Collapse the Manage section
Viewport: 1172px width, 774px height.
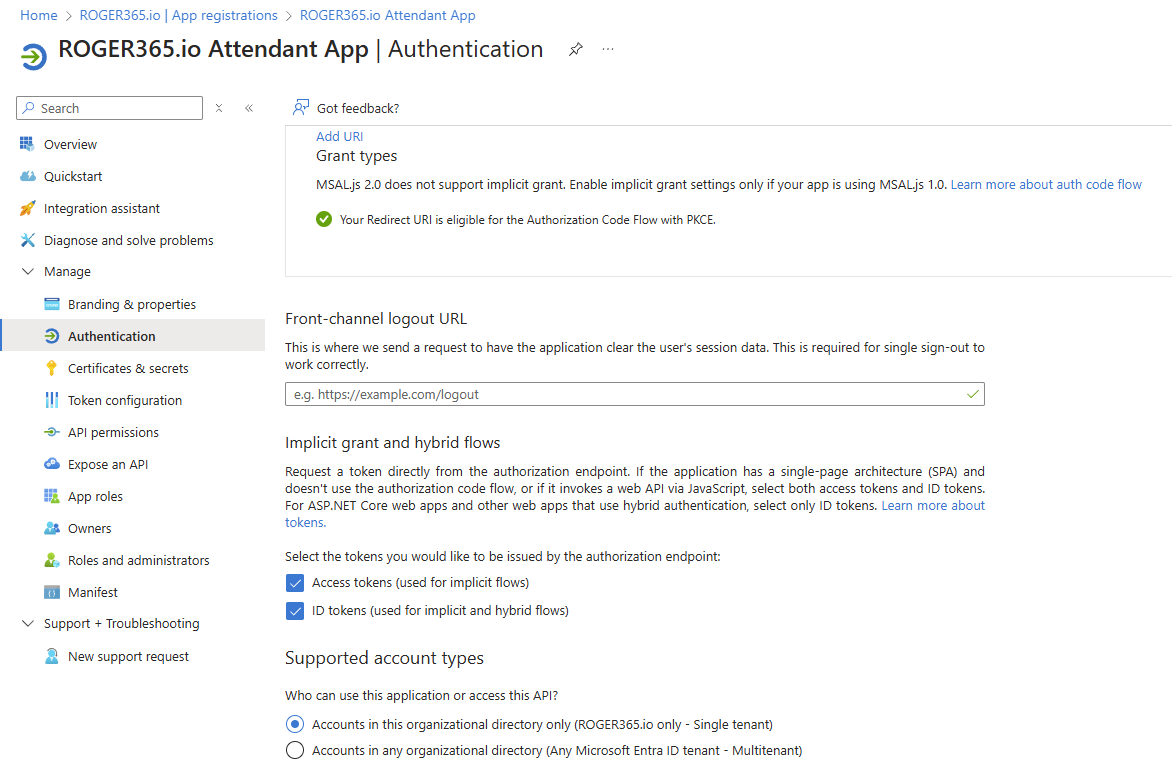click(28, 272)
